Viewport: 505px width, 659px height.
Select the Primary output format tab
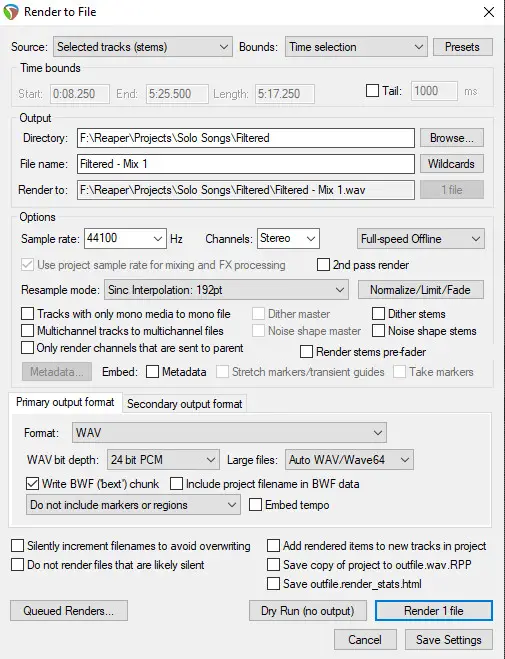(65, 402)
